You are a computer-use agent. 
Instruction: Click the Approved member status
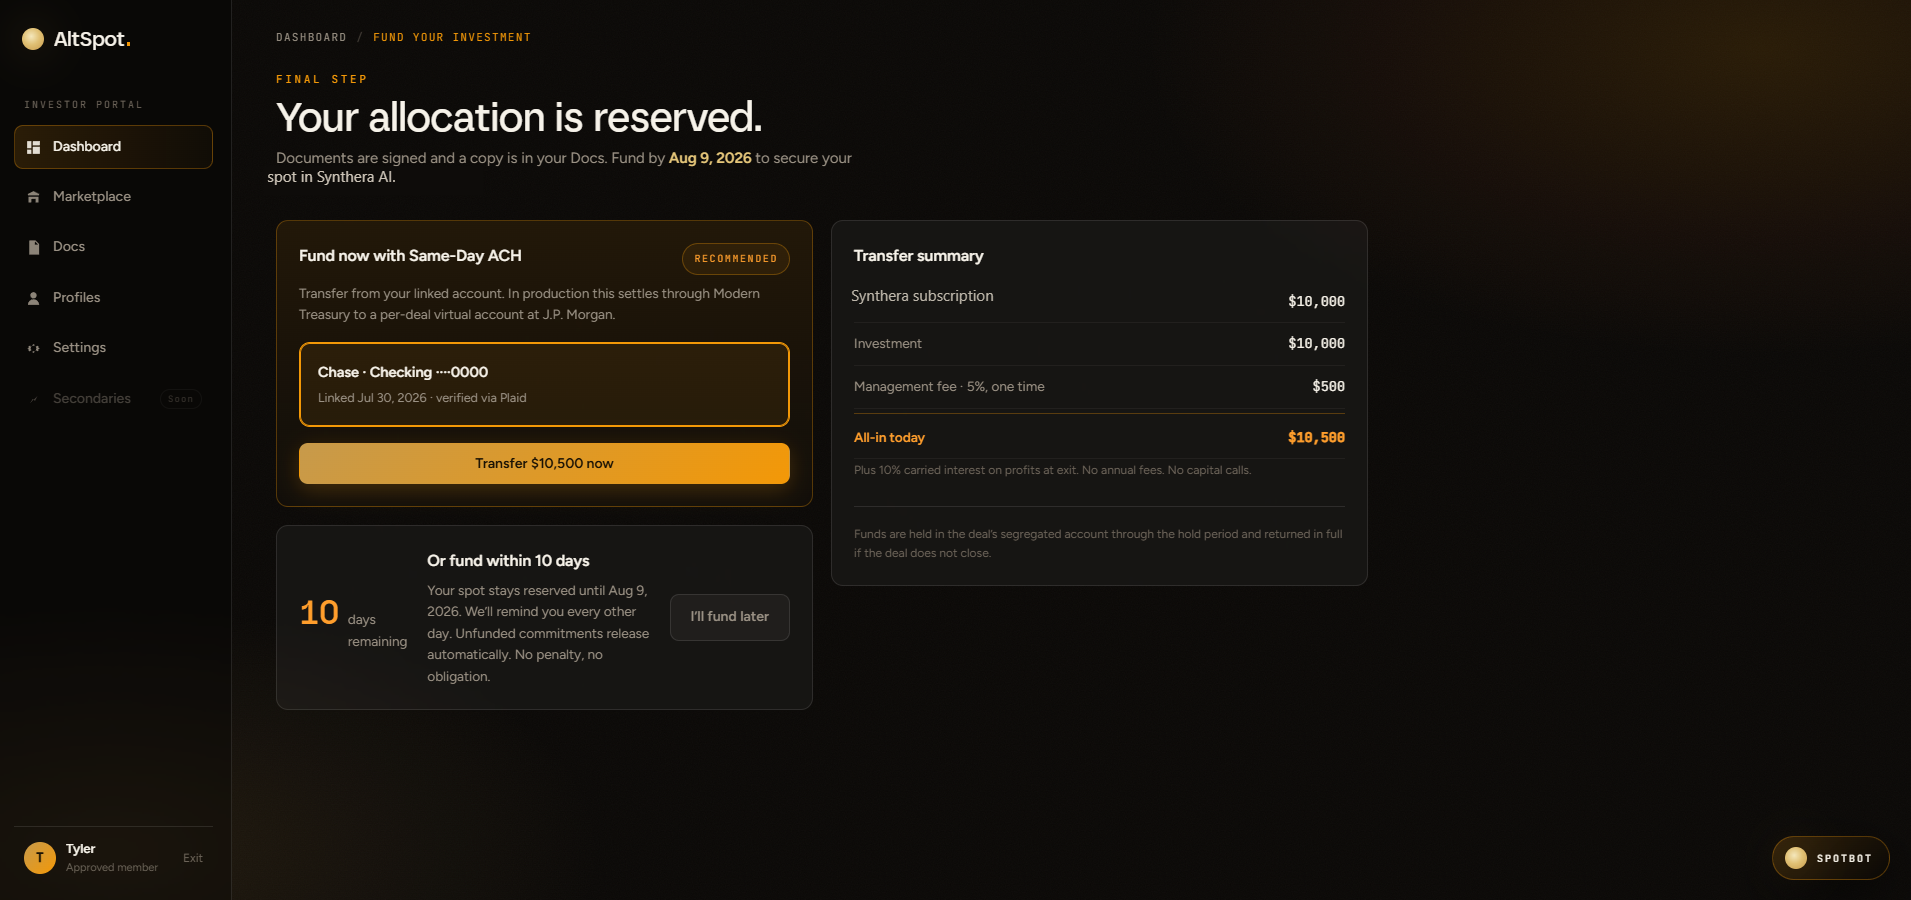[112, 868]
